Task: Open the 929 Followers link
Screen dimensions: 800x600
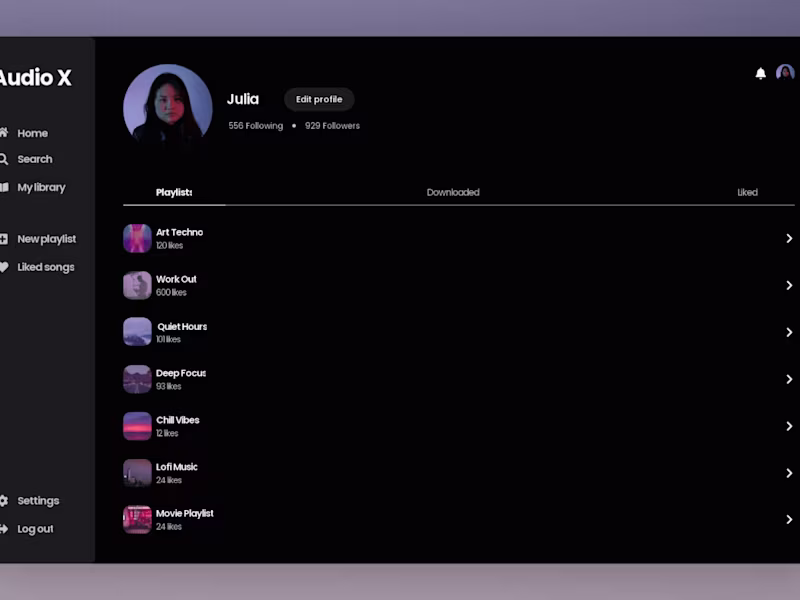Action: tap(332, 126)
